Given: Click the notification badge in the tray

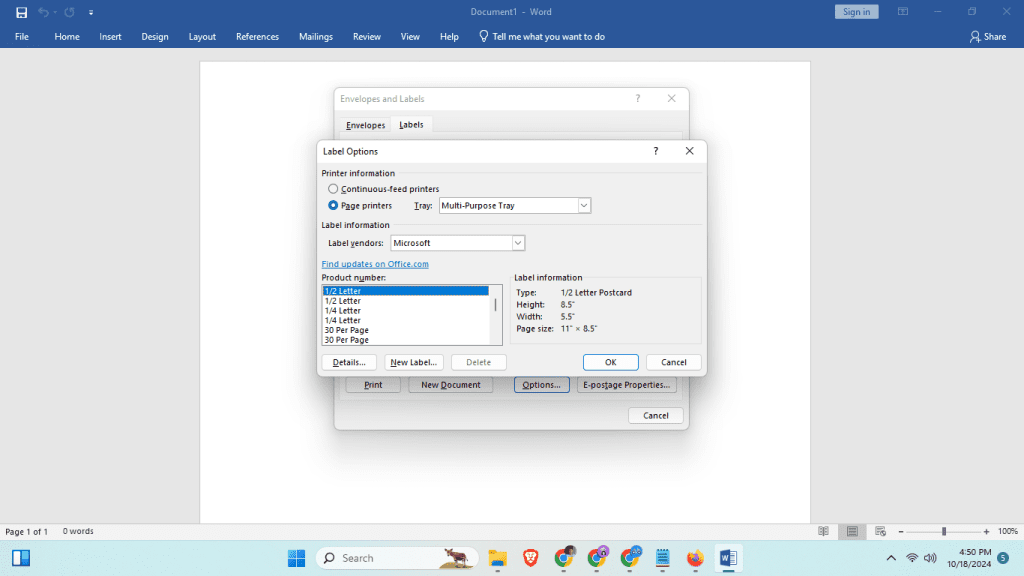Looking at the screenshot, I should pyautogui.click(x=1003, y=558).
